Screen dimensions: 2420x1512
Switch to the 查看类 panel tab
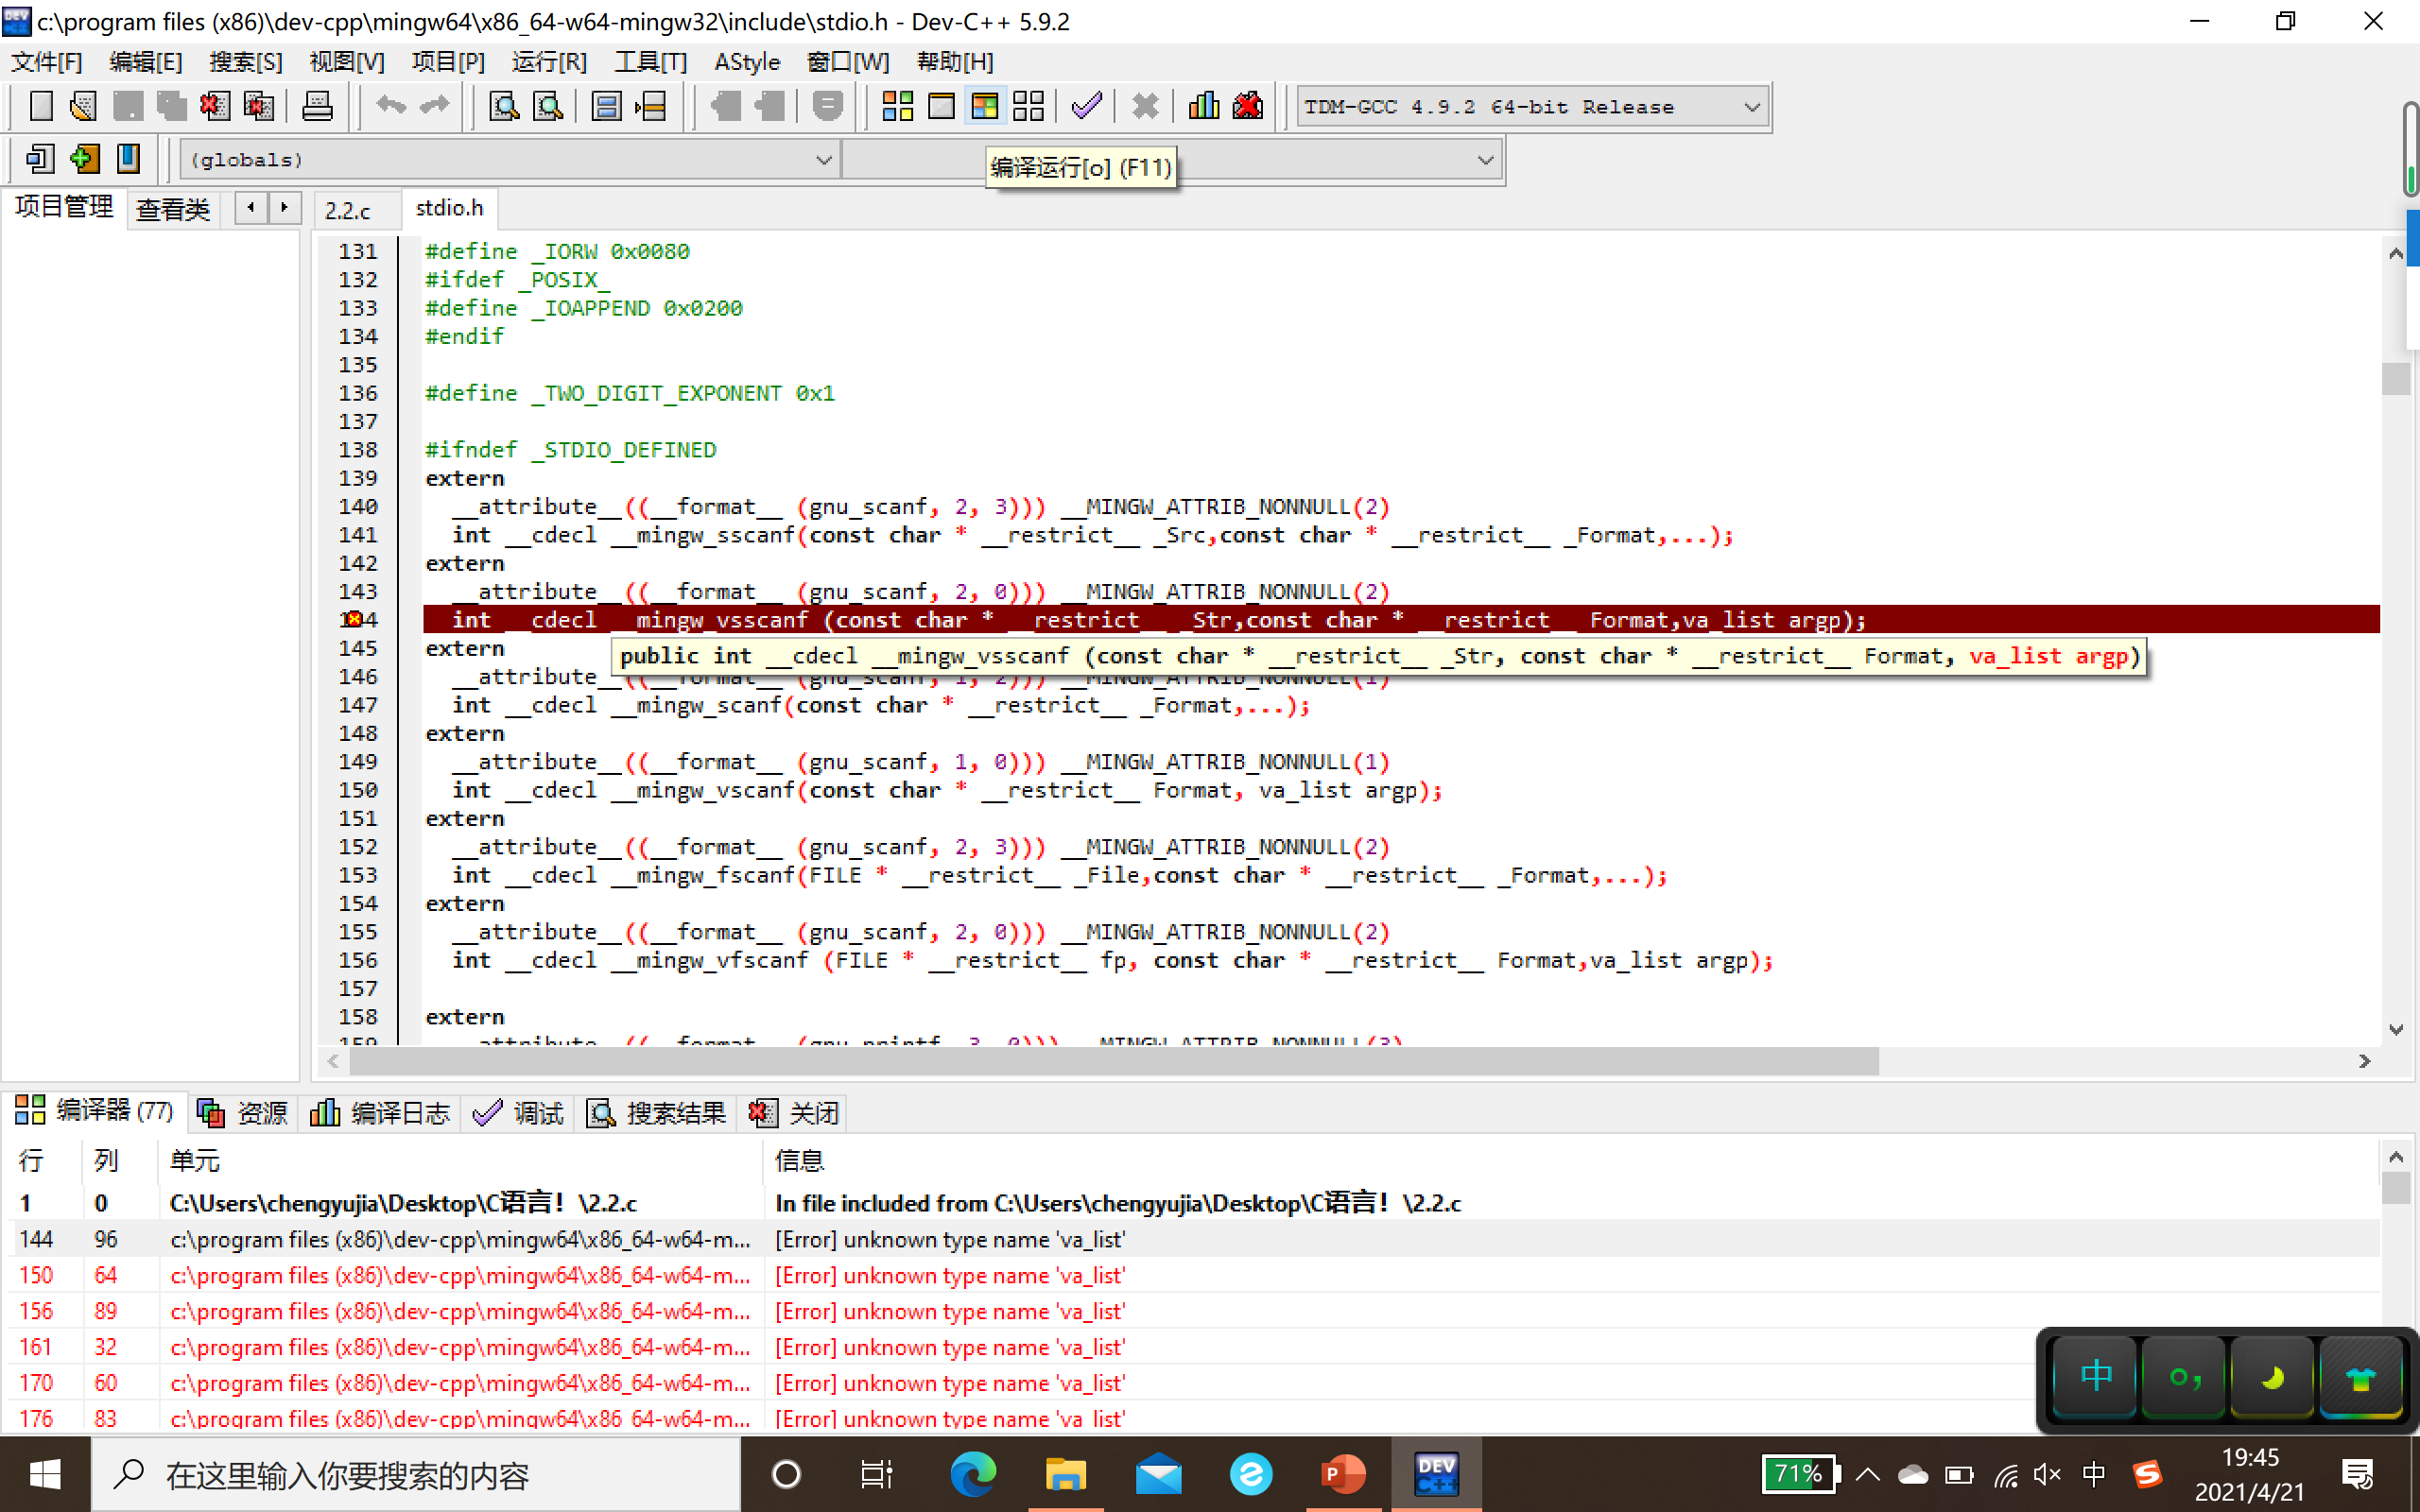173,210
